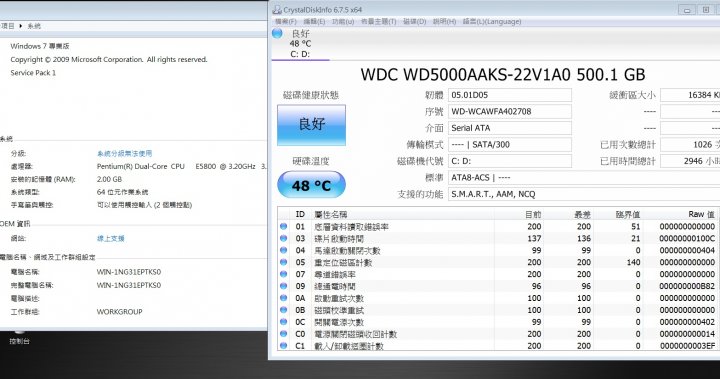
Task: Click the large blue 良好 health status button
Action: pos(311,125)
